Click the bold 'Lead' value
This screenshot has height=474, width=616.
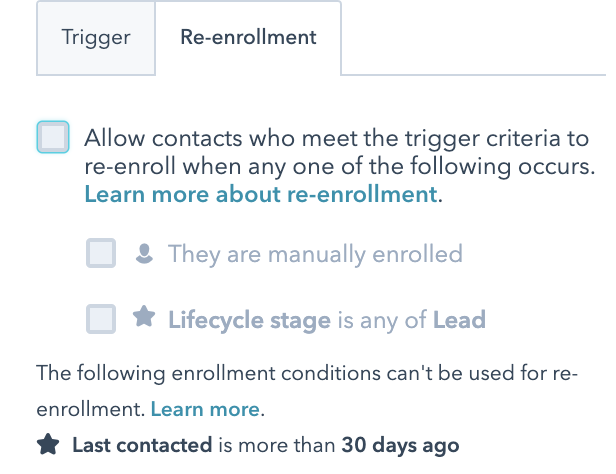(x=459, y=320)
